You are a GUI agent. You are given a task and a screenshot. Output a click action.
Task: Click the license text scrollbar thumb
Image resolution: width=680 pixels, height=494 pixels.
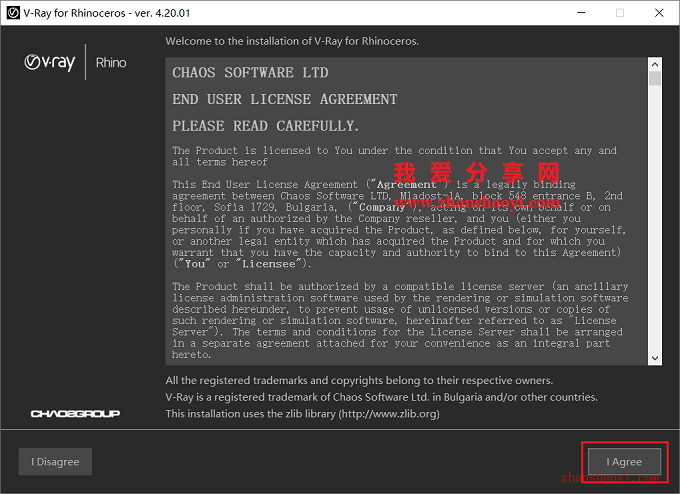pos(655,79)
